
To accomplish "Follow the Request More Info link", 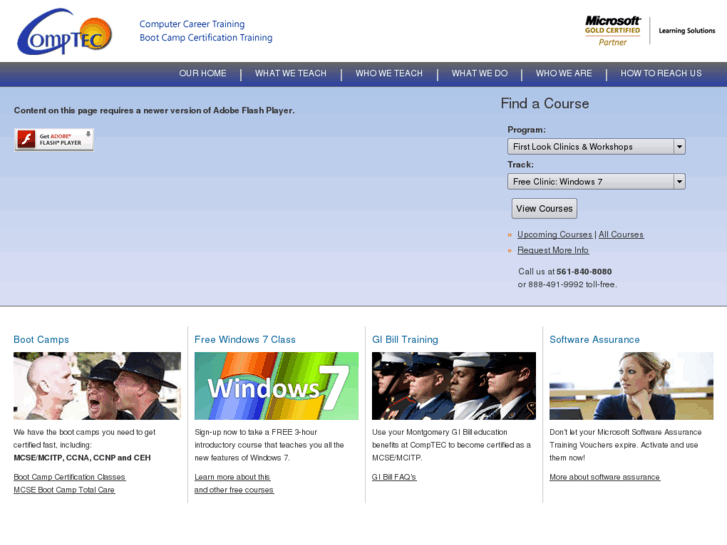I will coord(553,250).
